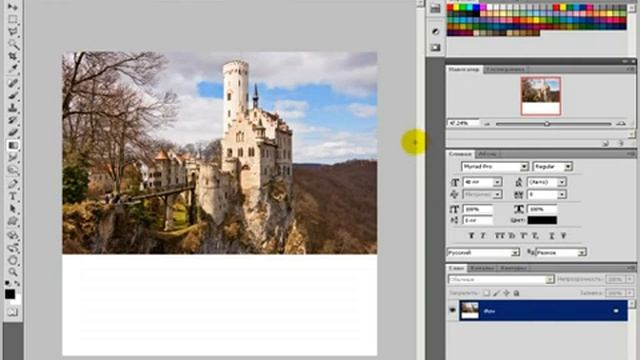
Task: Select the Clone Stamp tool
Action: point(12,107)
